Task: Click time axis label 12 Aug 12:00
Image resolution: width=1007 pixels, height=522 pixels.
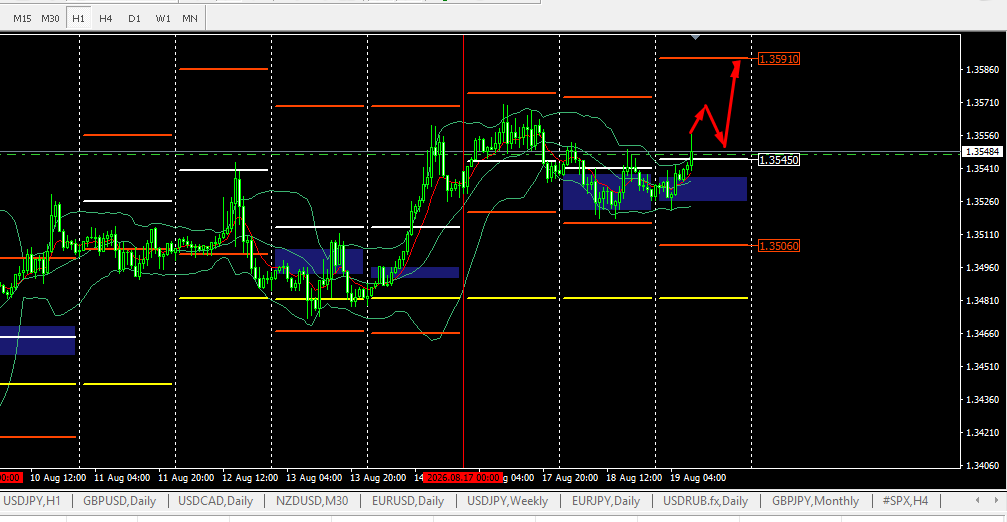Action: coord(250,478)
